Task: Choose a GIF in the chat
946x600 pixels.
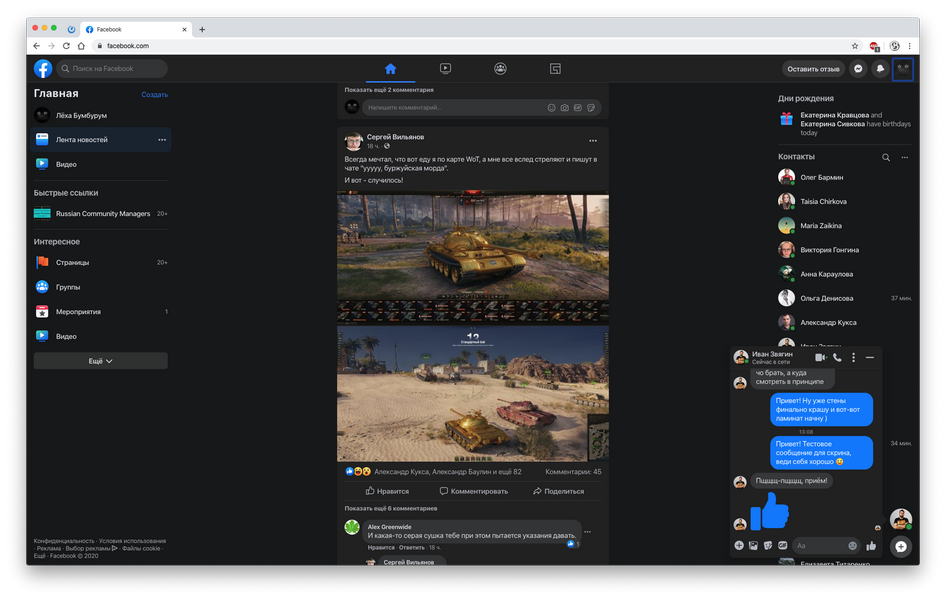Action: pos(783,546)
